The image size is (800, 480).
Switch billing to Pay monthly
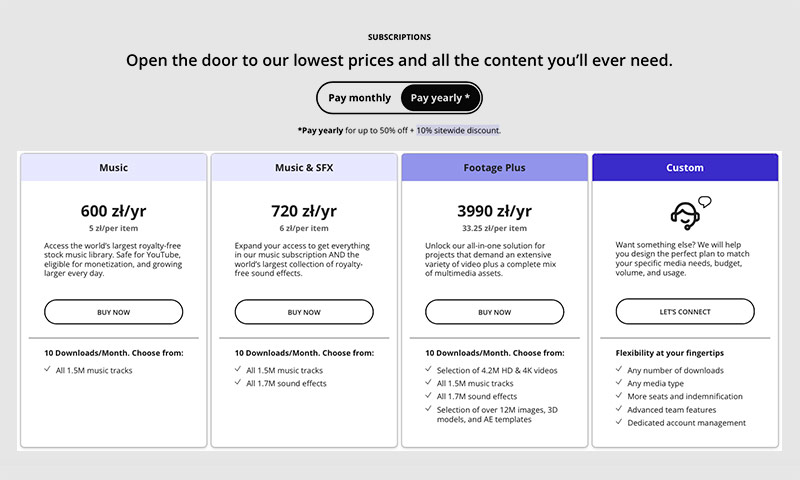click(357, 98)
